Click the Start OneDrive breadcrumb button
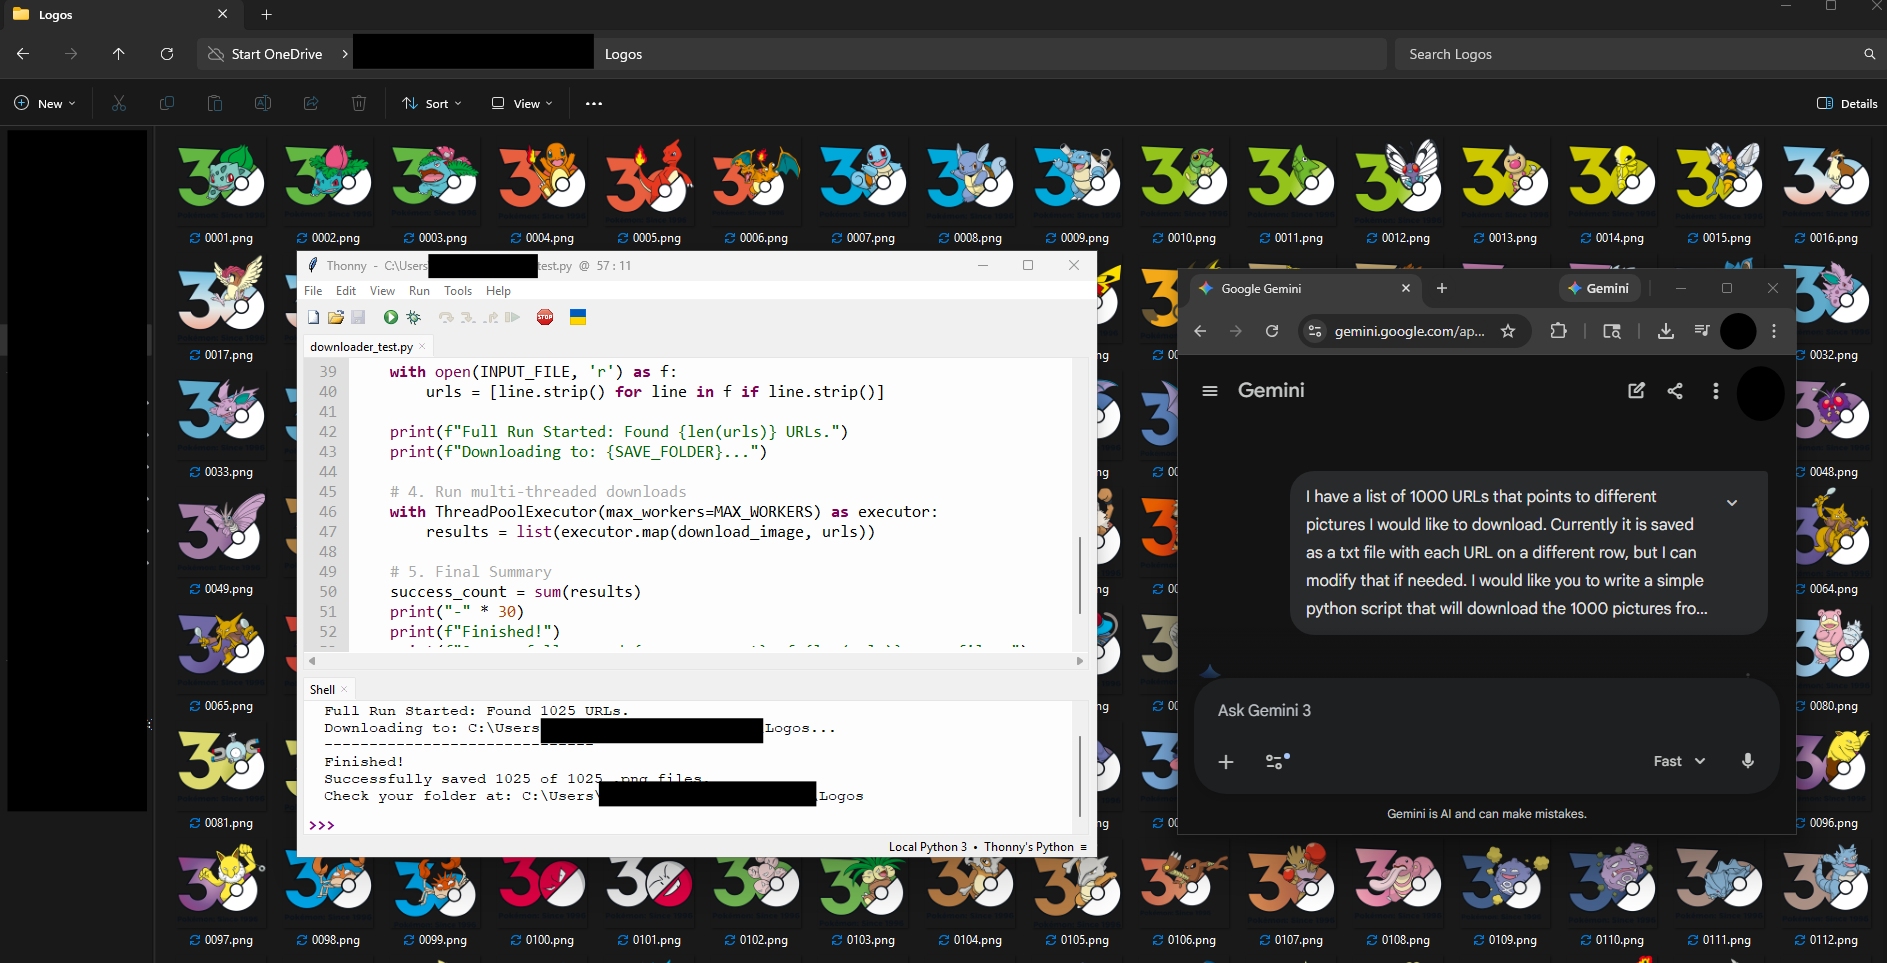The height and width of the screenshot is (963, 1887). 266,54
